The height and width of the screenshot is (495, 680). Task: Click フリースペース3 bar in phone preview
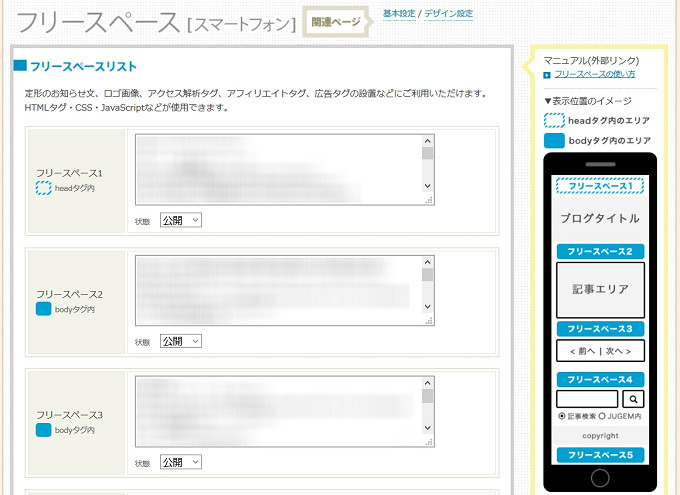(x=600, y=329)
